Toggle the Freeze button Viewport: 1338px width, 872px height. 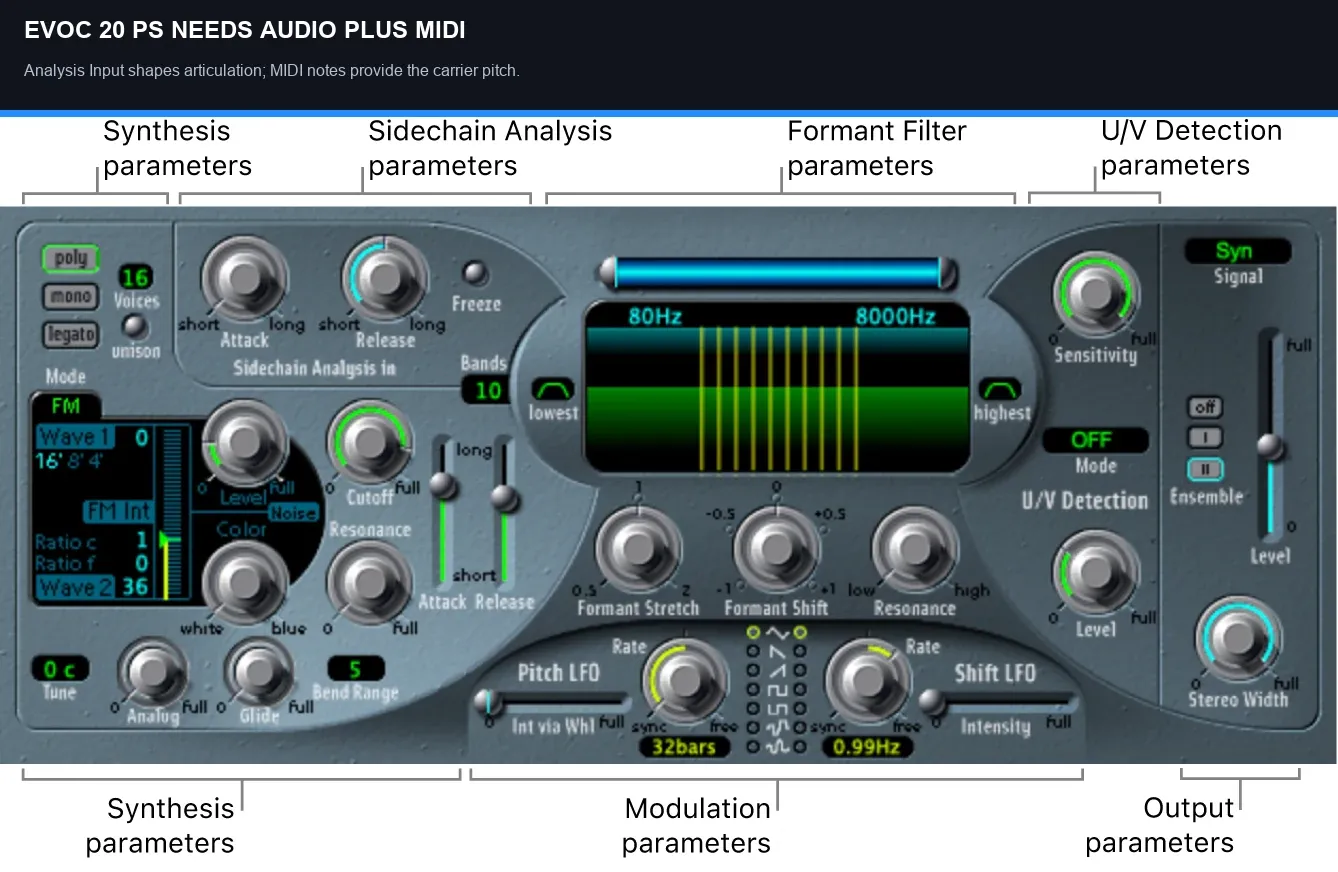pos(475,273)
